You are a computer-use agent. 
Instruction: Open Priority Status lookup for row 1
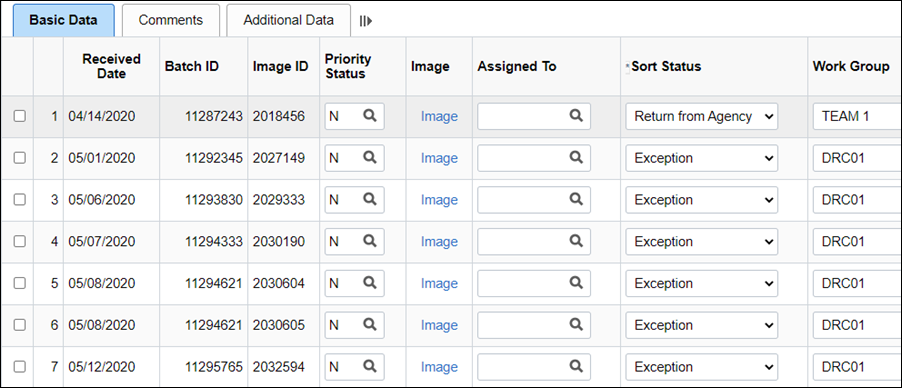tap(370, 116)
